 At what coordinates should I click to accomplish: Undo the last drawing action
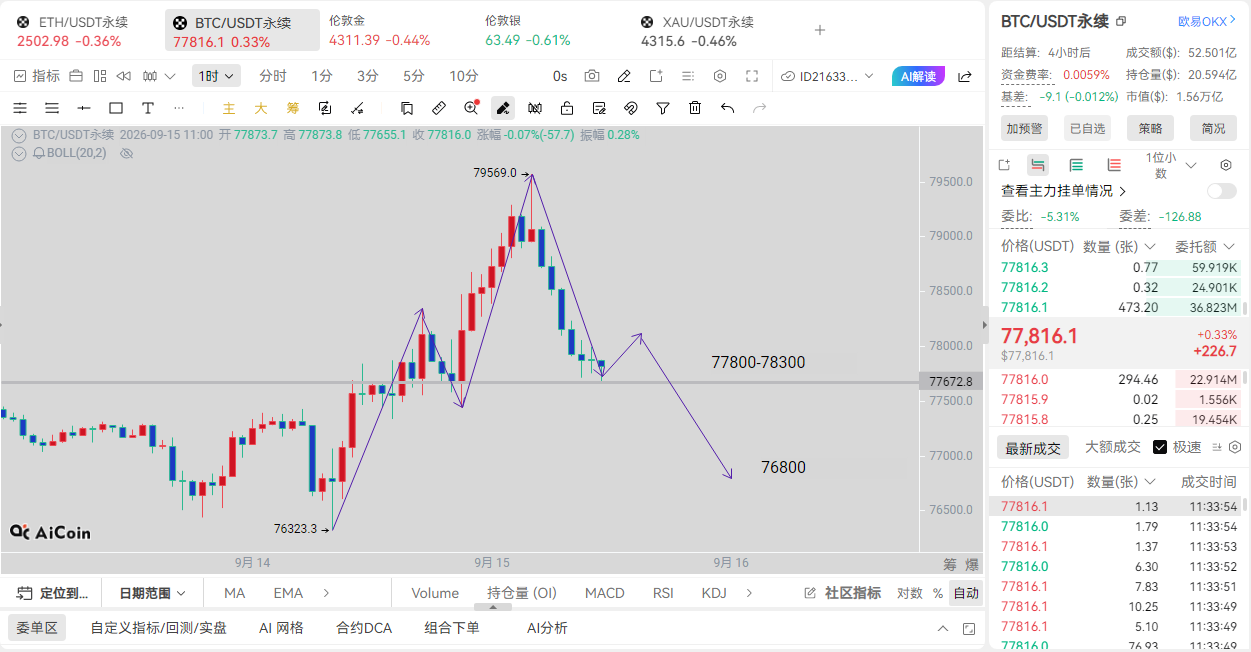[x=727, y=108]
